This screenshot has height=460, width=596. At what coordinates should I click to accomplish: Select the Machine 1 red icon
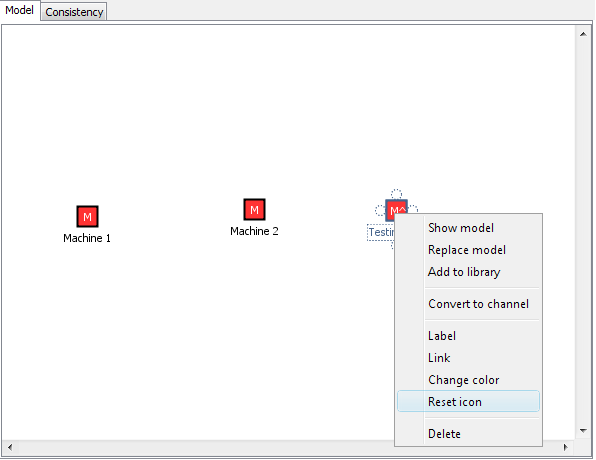click(x=87, y=217)
